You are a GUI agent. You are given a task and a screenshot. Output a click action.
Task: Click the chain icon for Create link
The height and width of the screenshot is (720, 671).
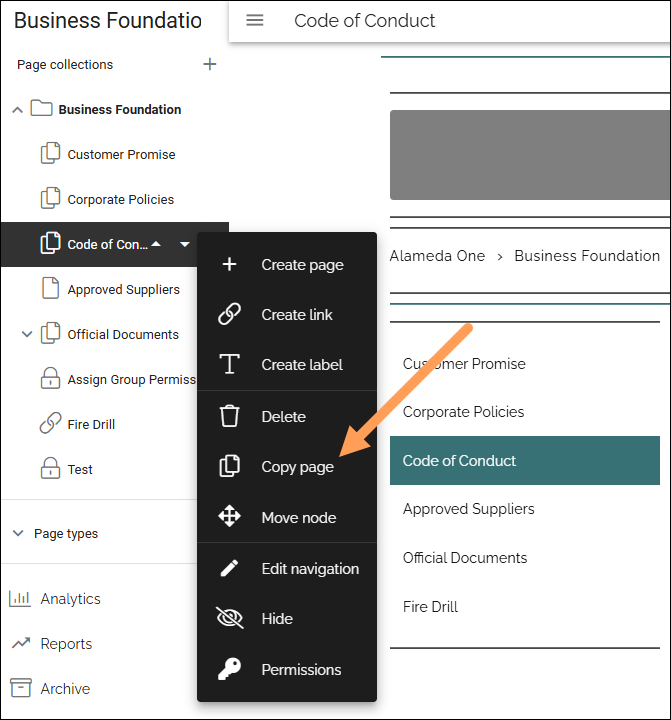point(229,314)
